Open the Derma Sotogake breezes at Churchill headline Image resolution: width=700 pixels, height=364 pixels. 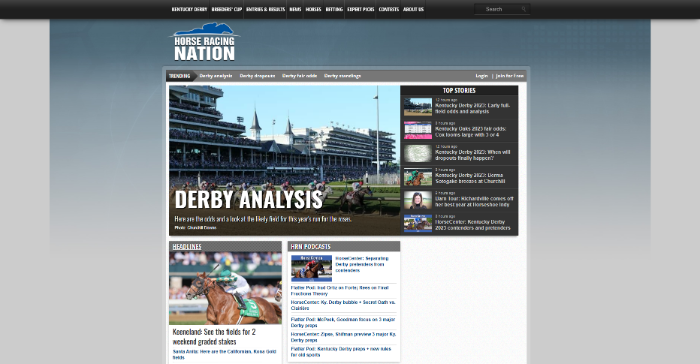click(x=470, y=178)
